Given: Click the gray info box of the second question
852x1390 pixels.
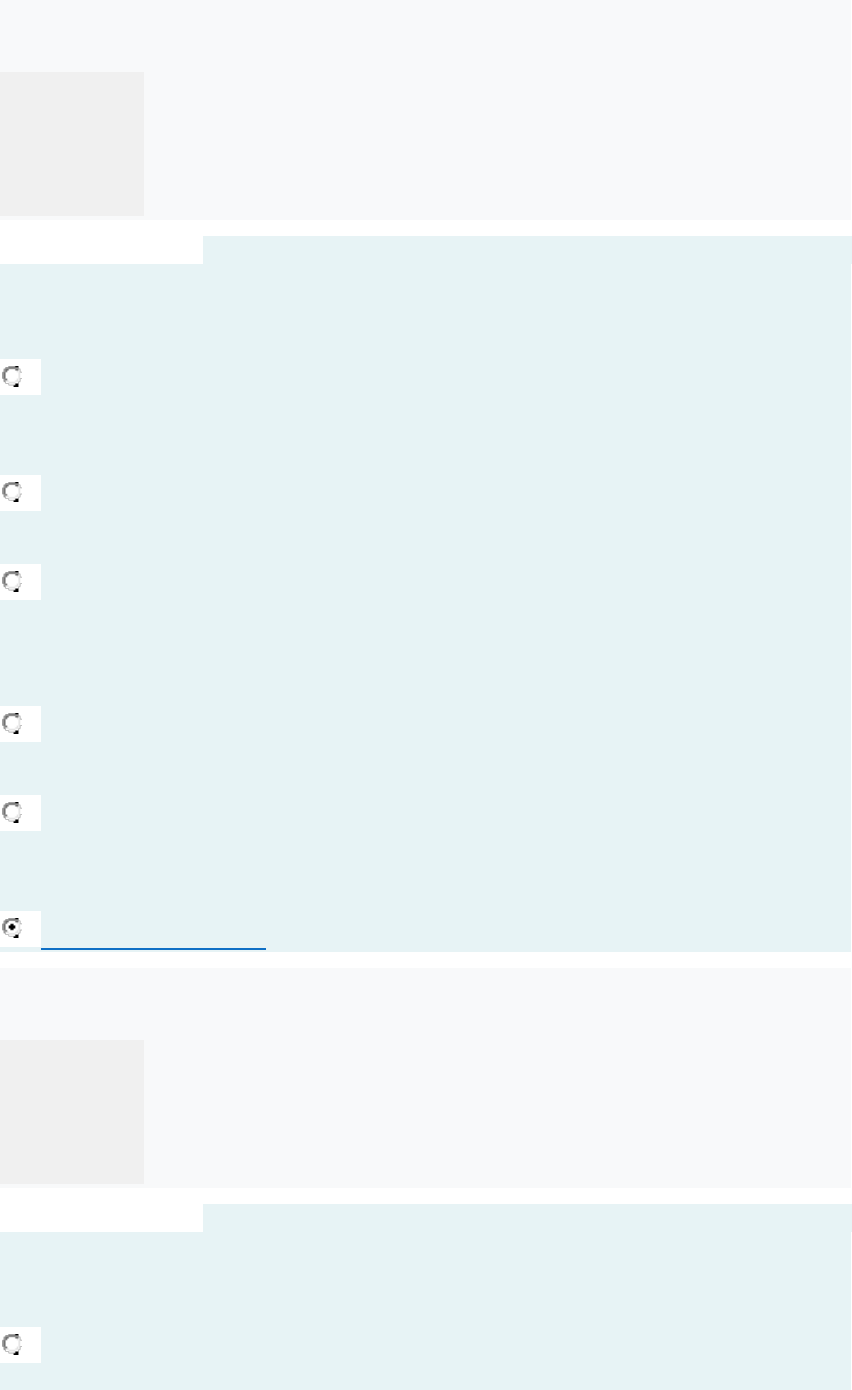Looking at the screenshot, I should point(72,1112).
